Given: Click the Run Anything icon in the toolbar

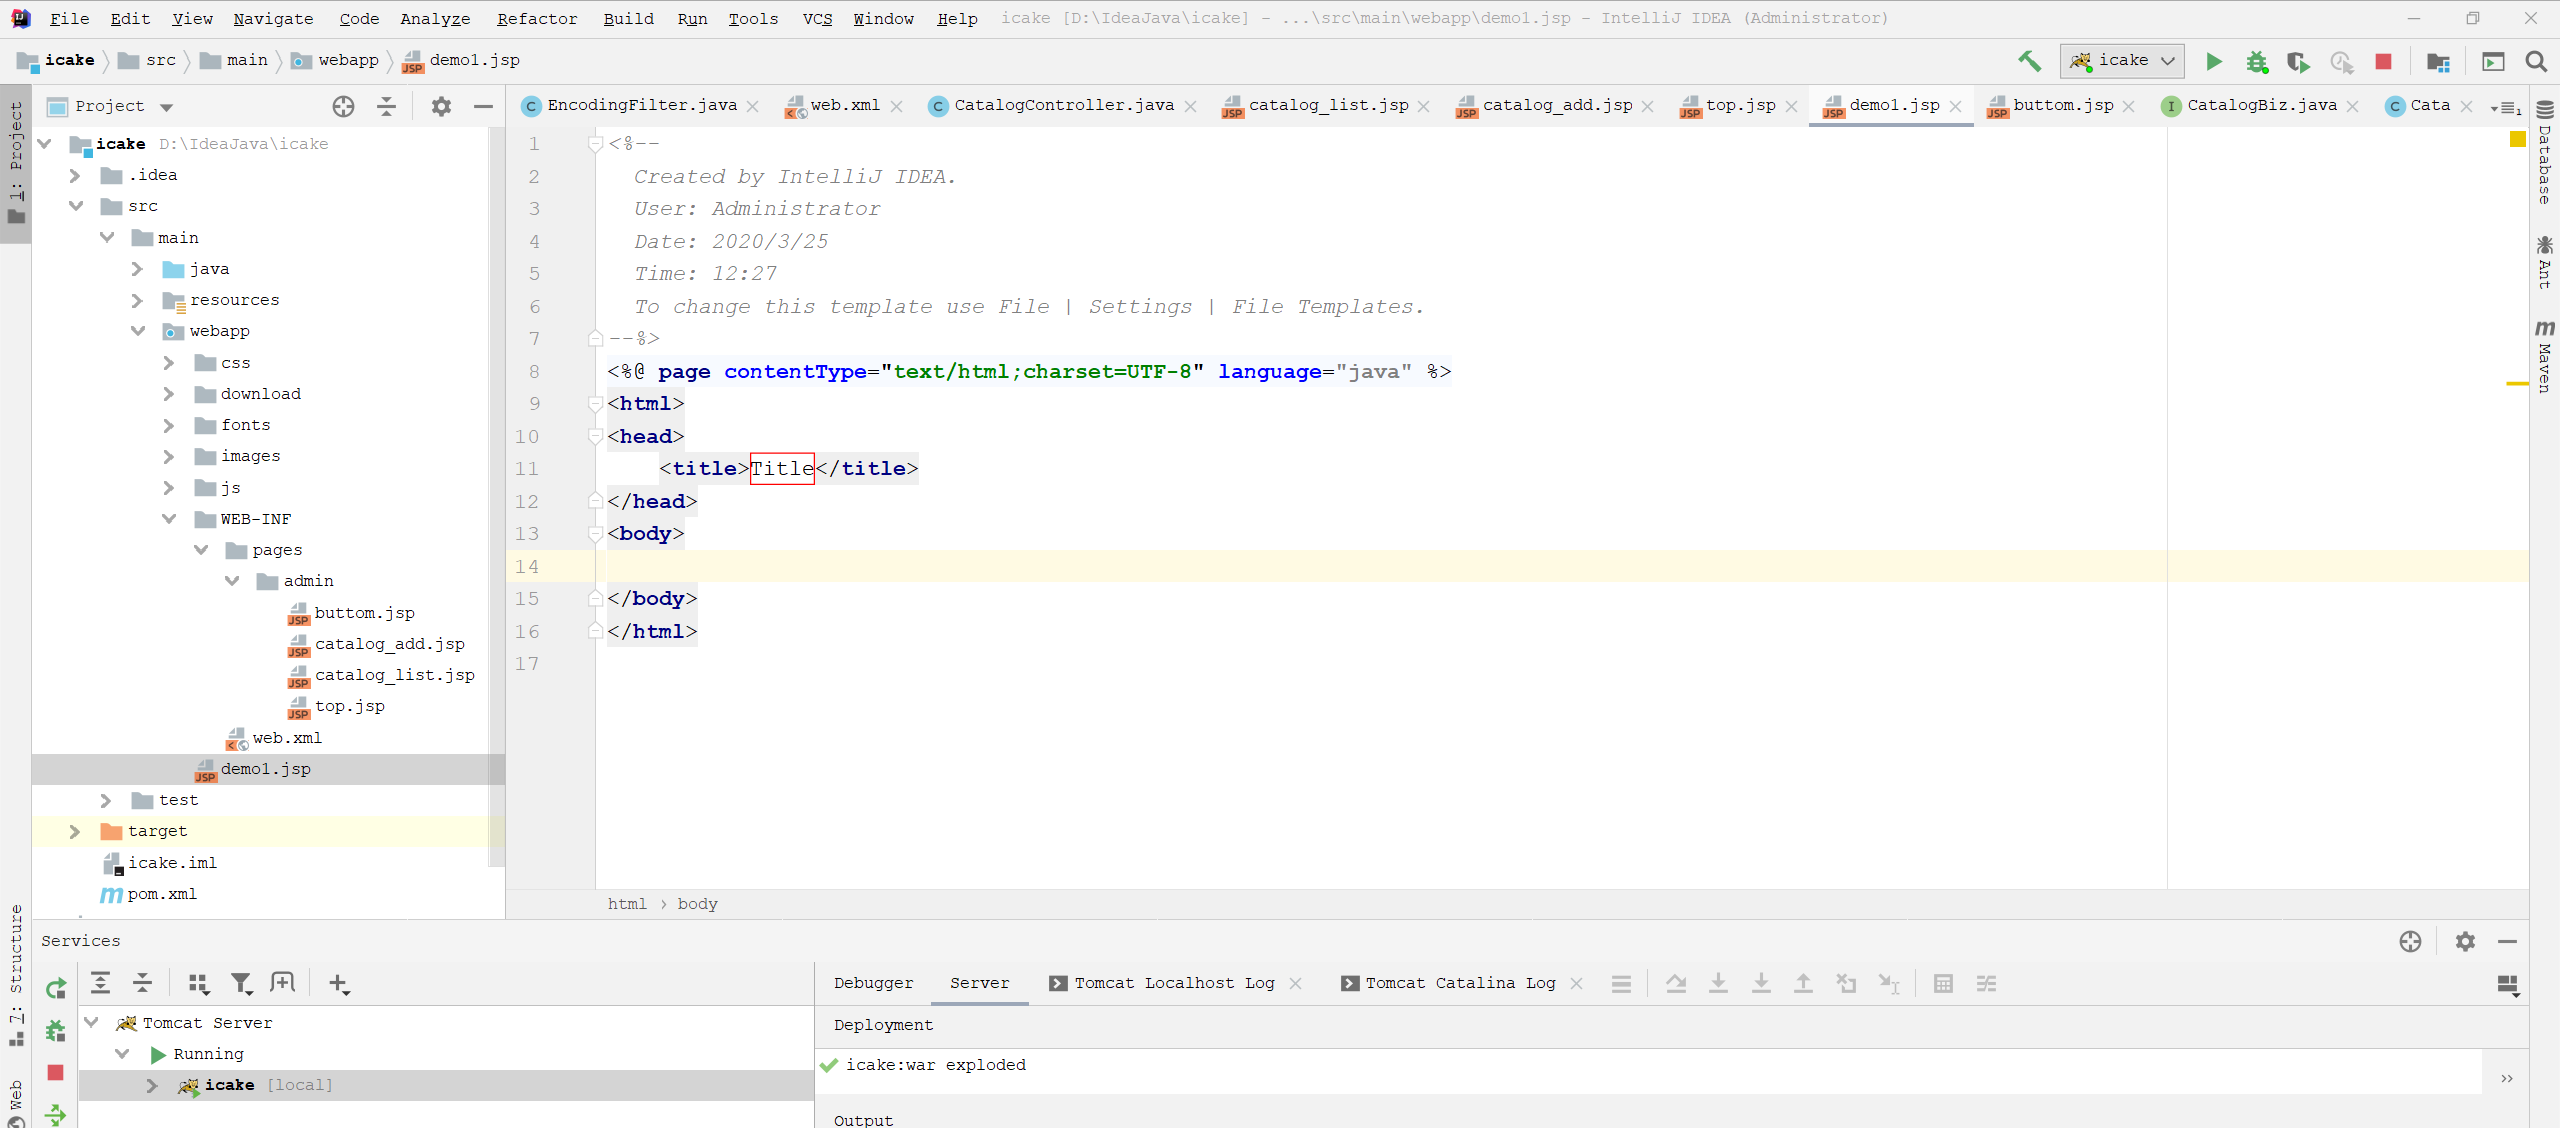Looking at the screenshot, I should point(2493,61).
